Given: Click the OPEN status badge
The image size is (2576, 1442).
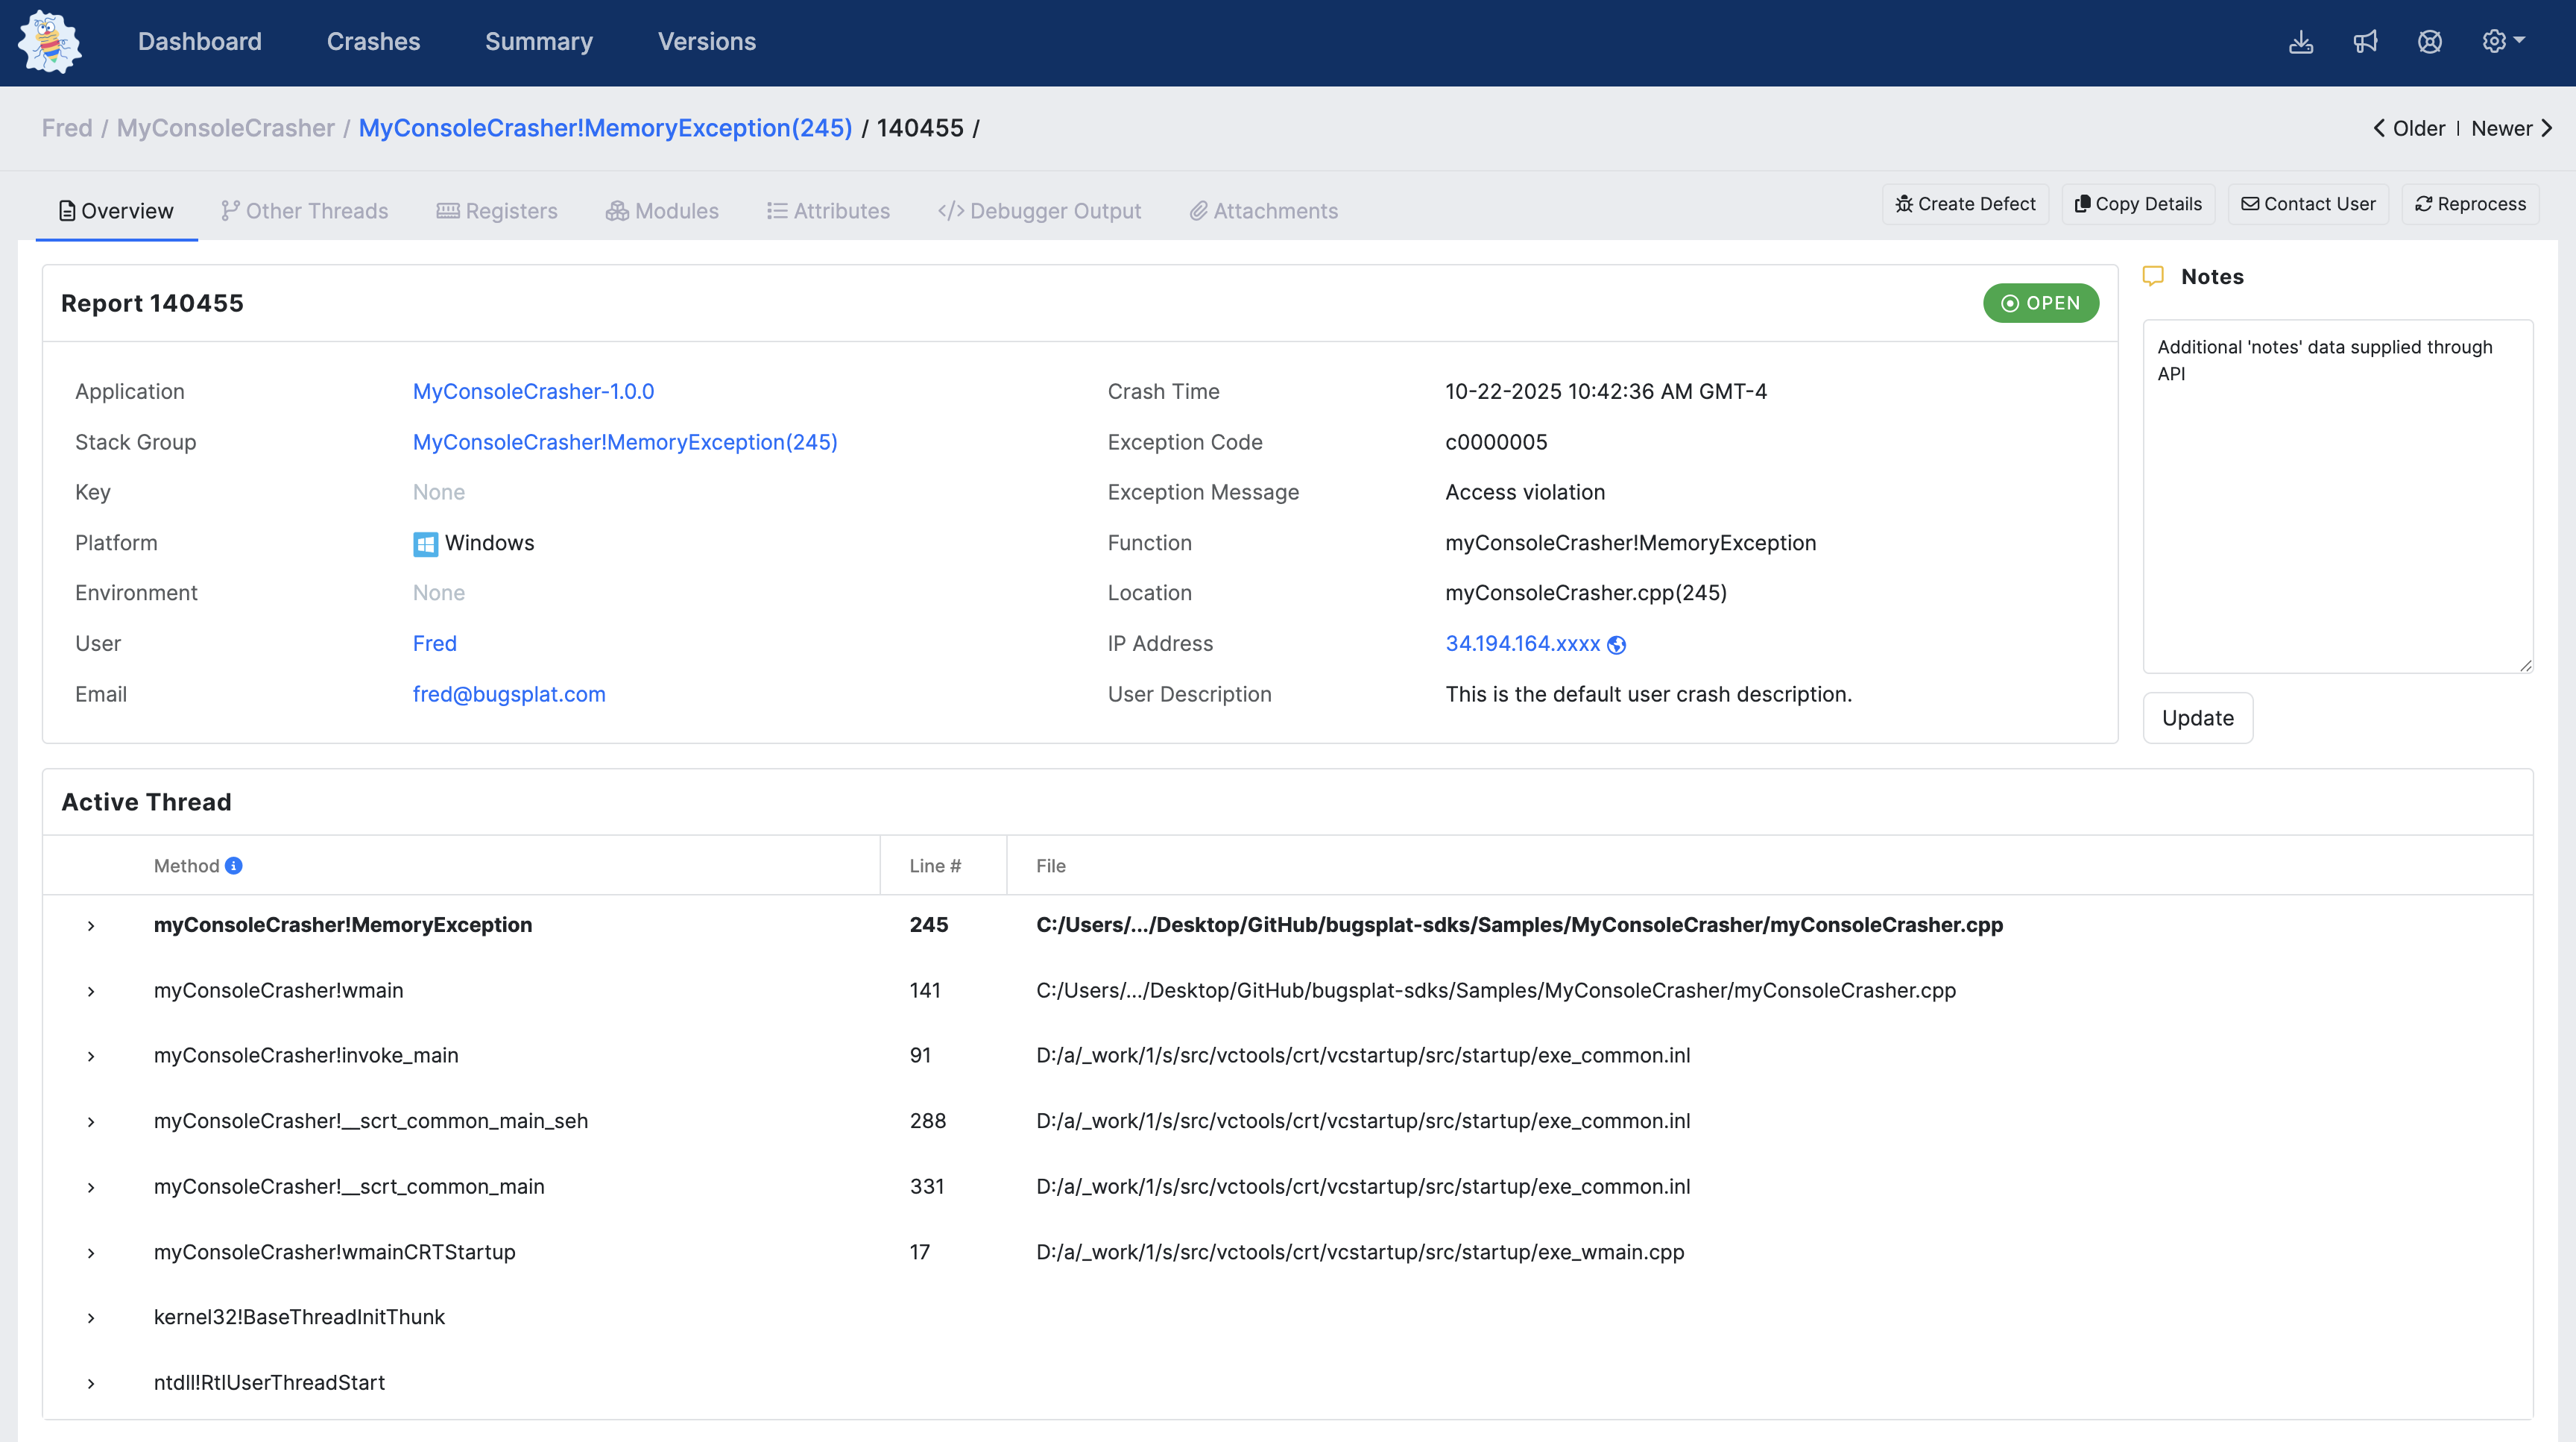Looking at the screenshot, I should pos(2040,303).
